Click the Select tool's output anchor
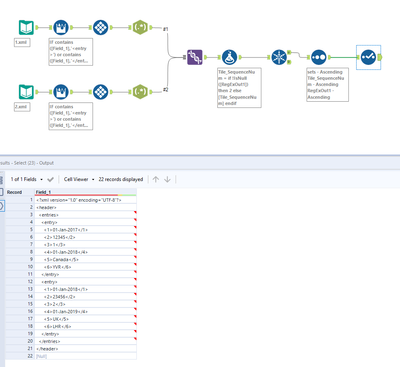 click(x=379, y=57)
